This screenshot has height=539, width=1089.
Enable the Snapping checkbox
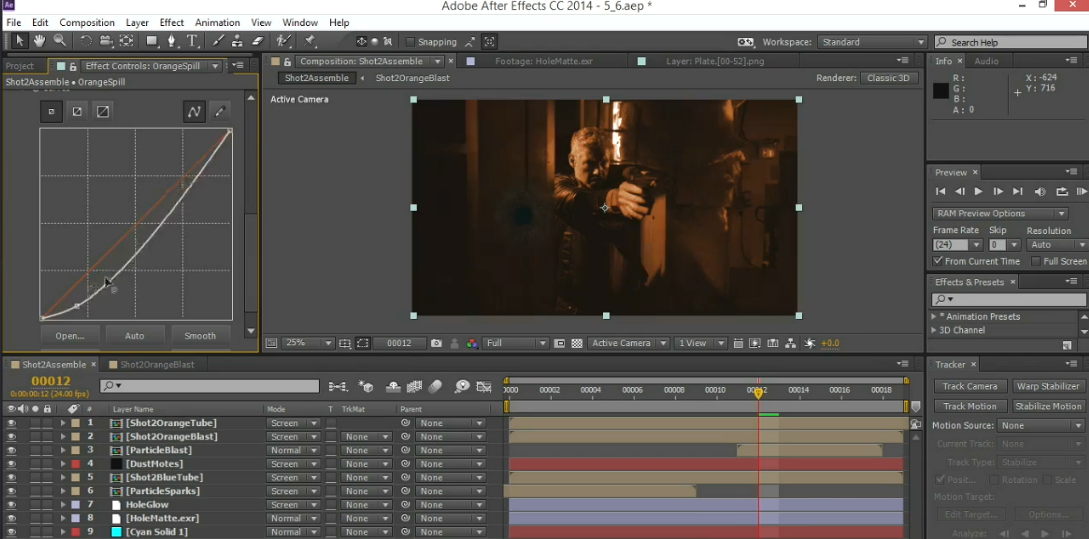coord(410,42)
